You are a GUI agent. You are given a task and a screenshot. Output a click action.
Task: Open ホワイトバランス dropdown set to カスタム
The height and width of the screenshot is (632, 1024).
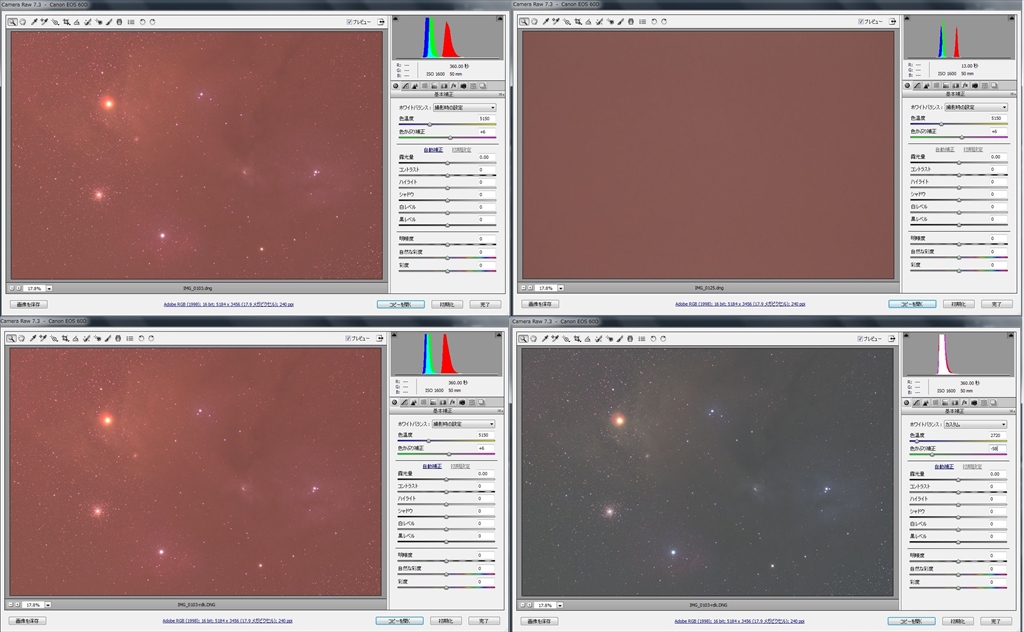point(975,424)
